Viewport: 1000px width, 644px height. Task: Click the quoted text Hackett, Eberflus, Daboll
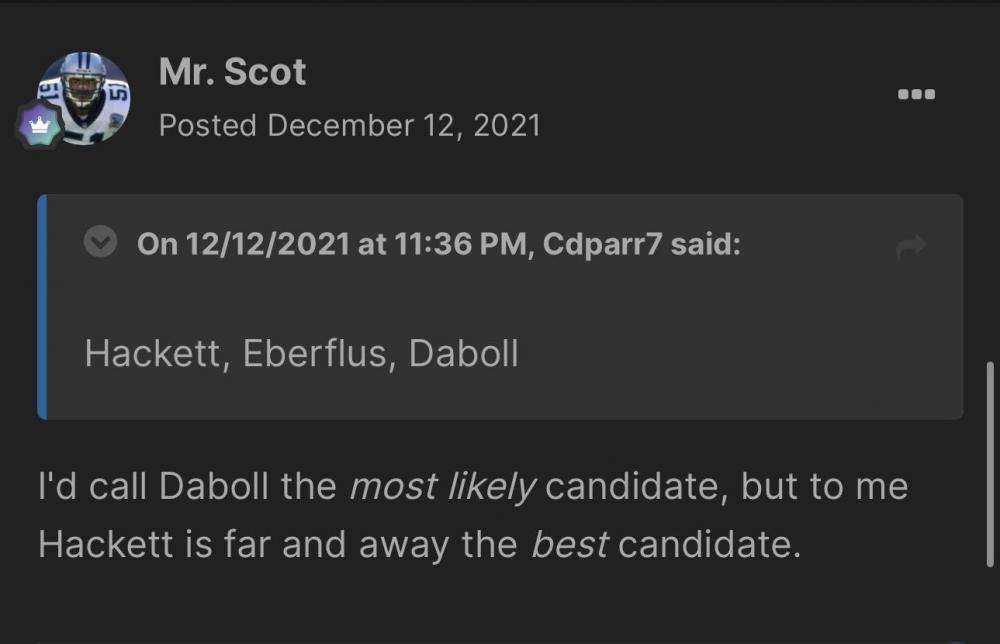click(301, 353)
